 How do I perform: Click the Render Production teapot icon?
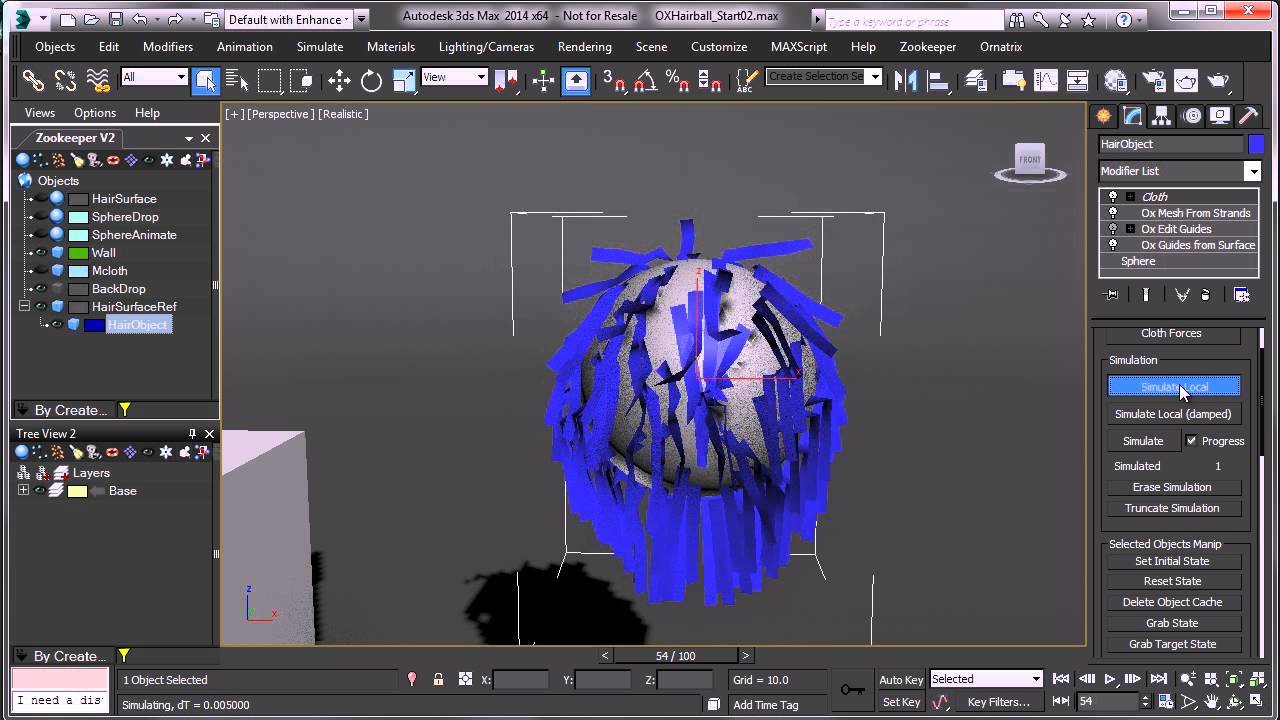[x=1218, y=80]
